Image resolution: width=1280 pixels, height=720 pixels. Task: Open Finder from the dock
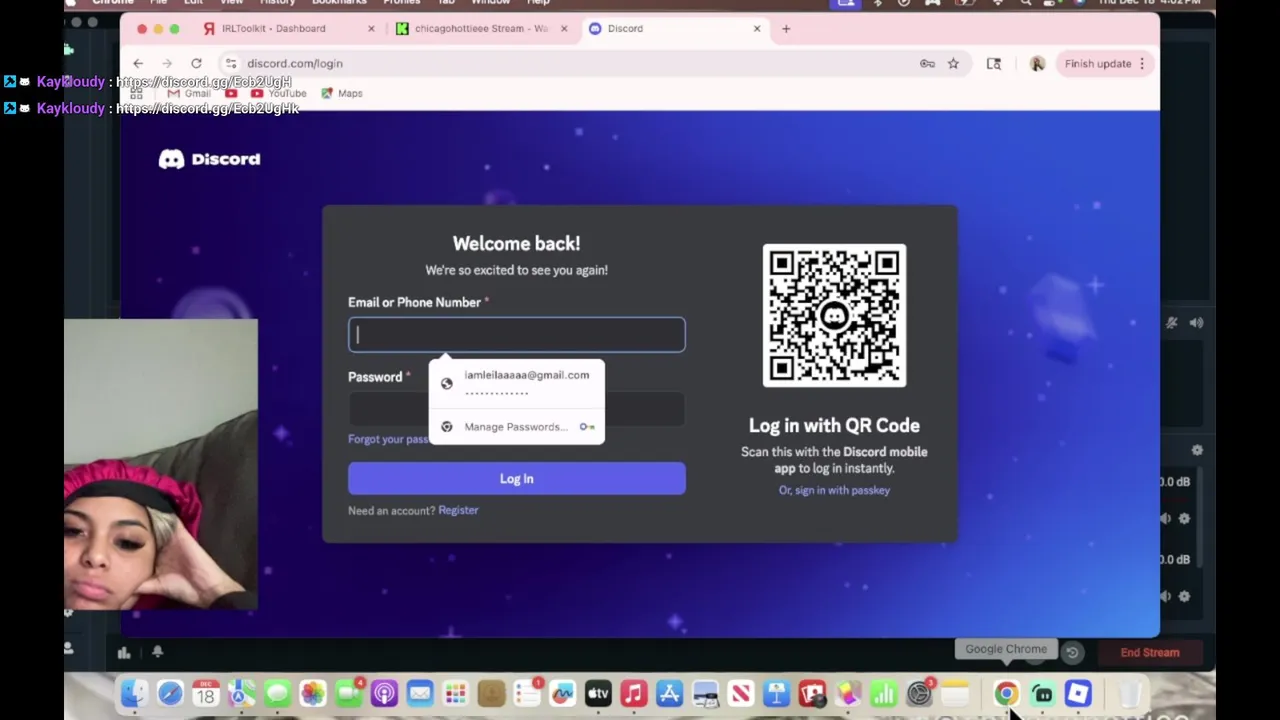[134, 693]
